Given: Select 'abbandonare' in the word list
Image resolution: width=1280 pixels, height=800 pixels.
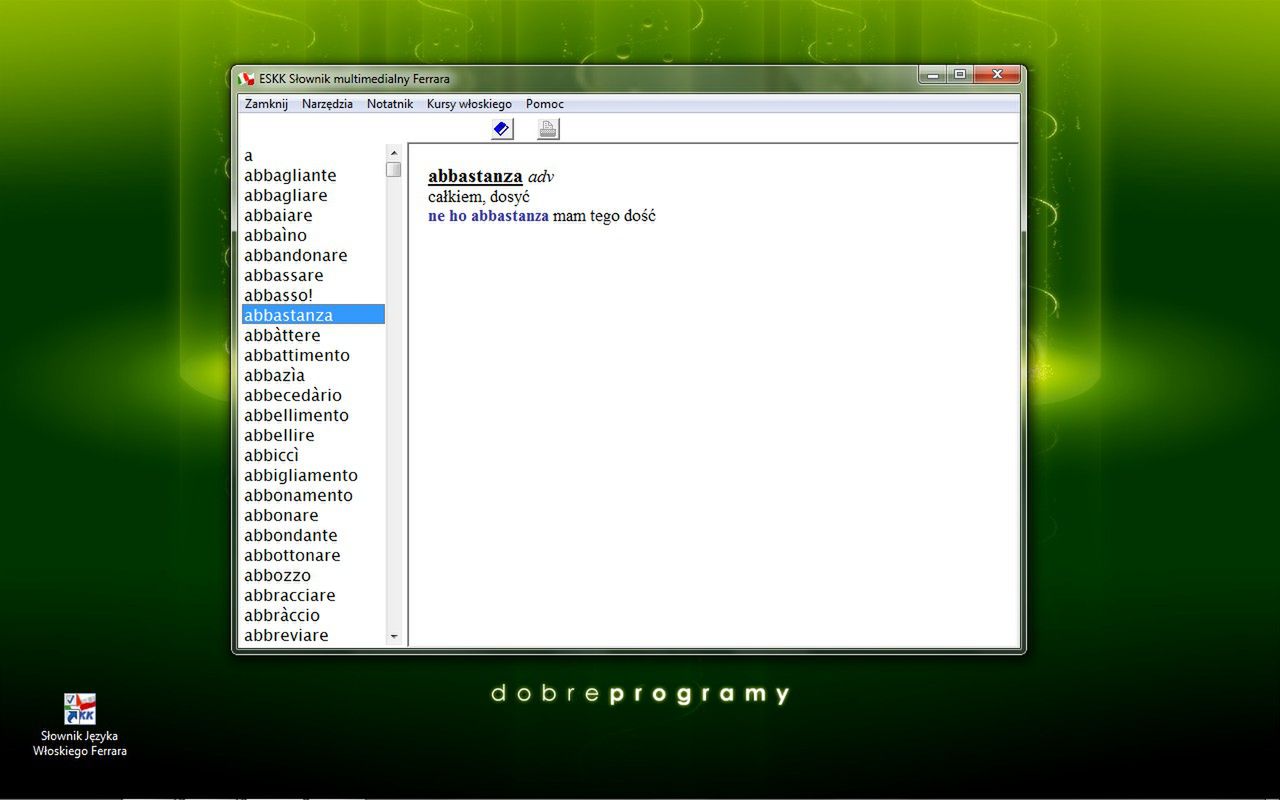Looking at the screenshot, I should pos(313,255).
